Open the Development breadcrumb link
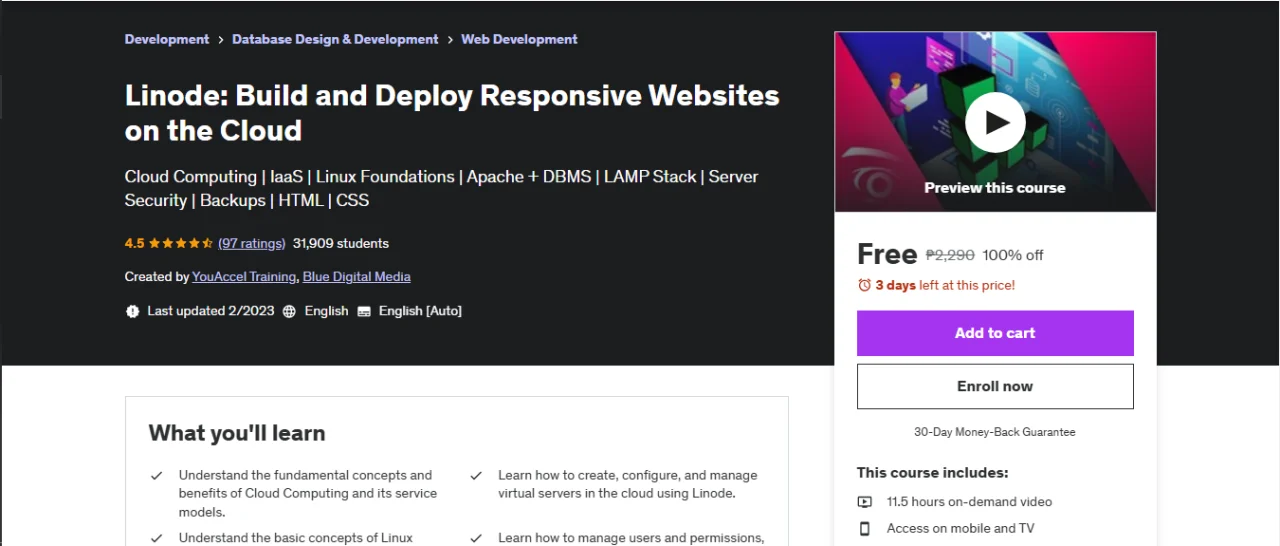Viewport: 1280px width, 546px height. pos(167,39)
